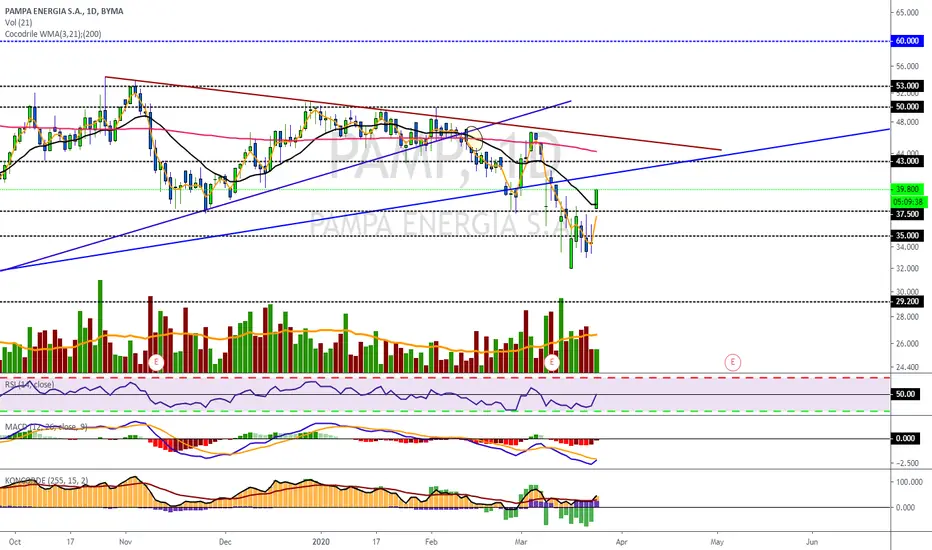Select the Vol (21) indicator legend
The height and width of the screenshot is (550, 932).
[x=18, y=23]
